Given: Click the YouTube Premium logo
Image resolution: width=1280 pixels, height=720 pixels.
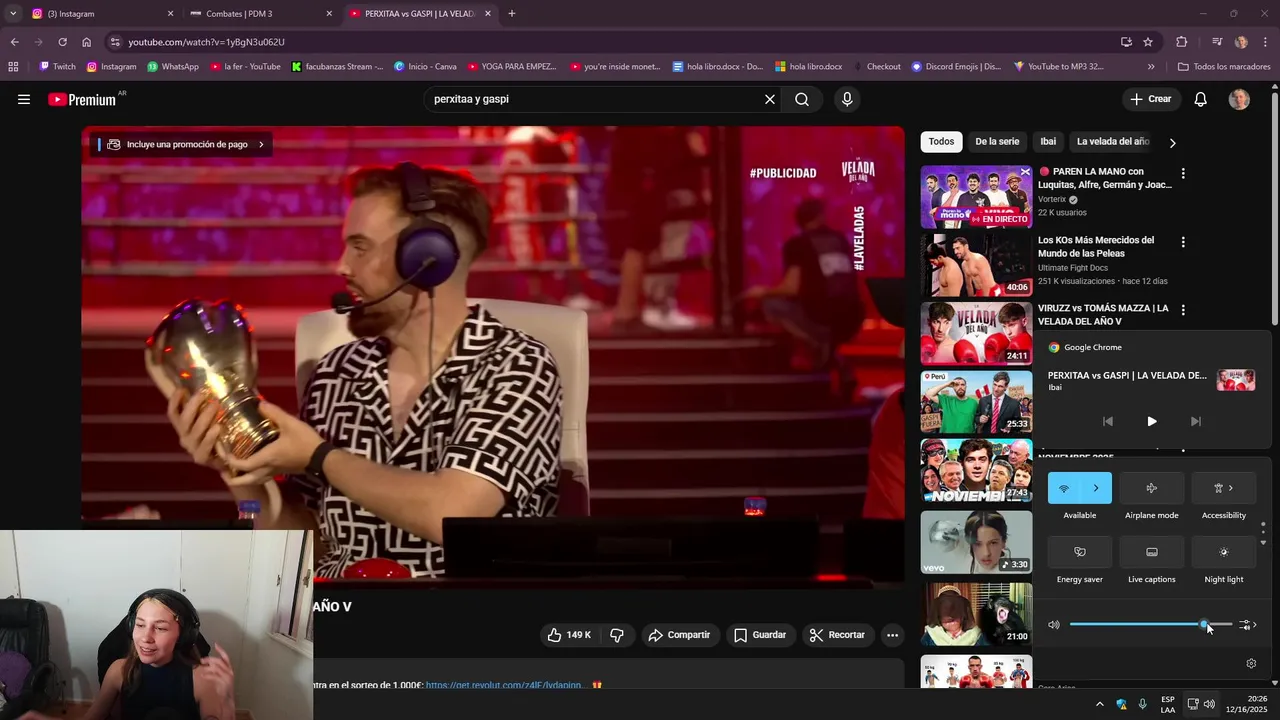Looking at the screenshot, I should (x=84, y=99).
